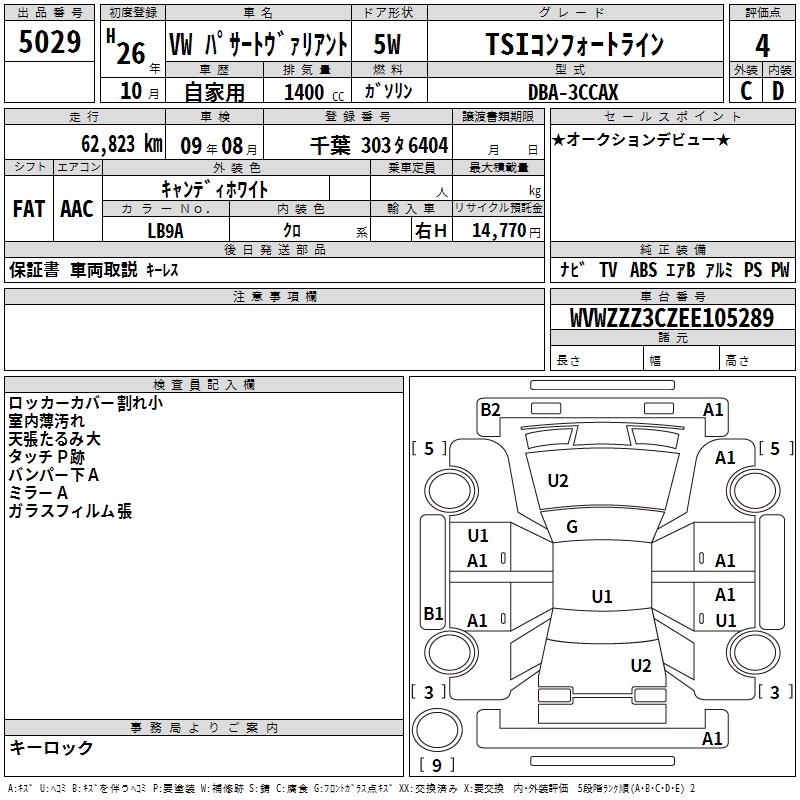This screenshot has width=800, height=800.
Task: Select chassis number WVWZZZ3CZEE105289
Action: click(x=671, y=318)
